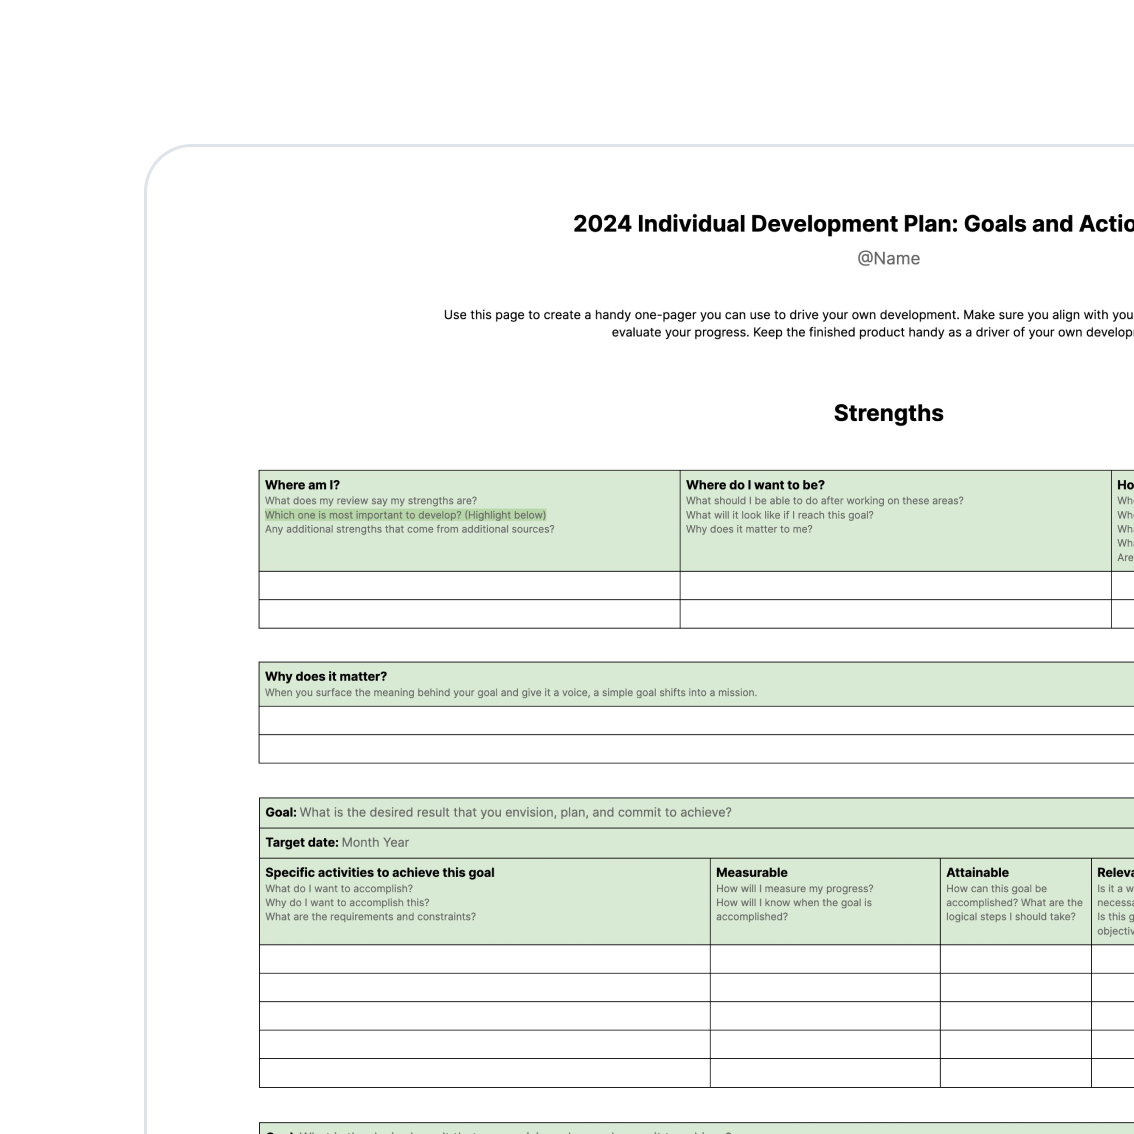Screen dimensions: 1134x1134
Task: Click second empty cell under 'Where am I?'
Action: tap(469, 614)
